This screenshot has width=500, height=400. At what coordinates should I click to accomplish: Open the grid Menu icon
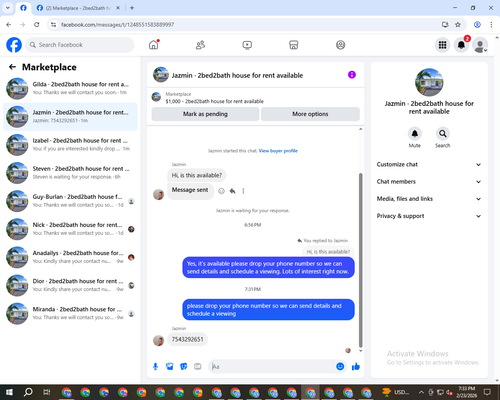[442, 45]
